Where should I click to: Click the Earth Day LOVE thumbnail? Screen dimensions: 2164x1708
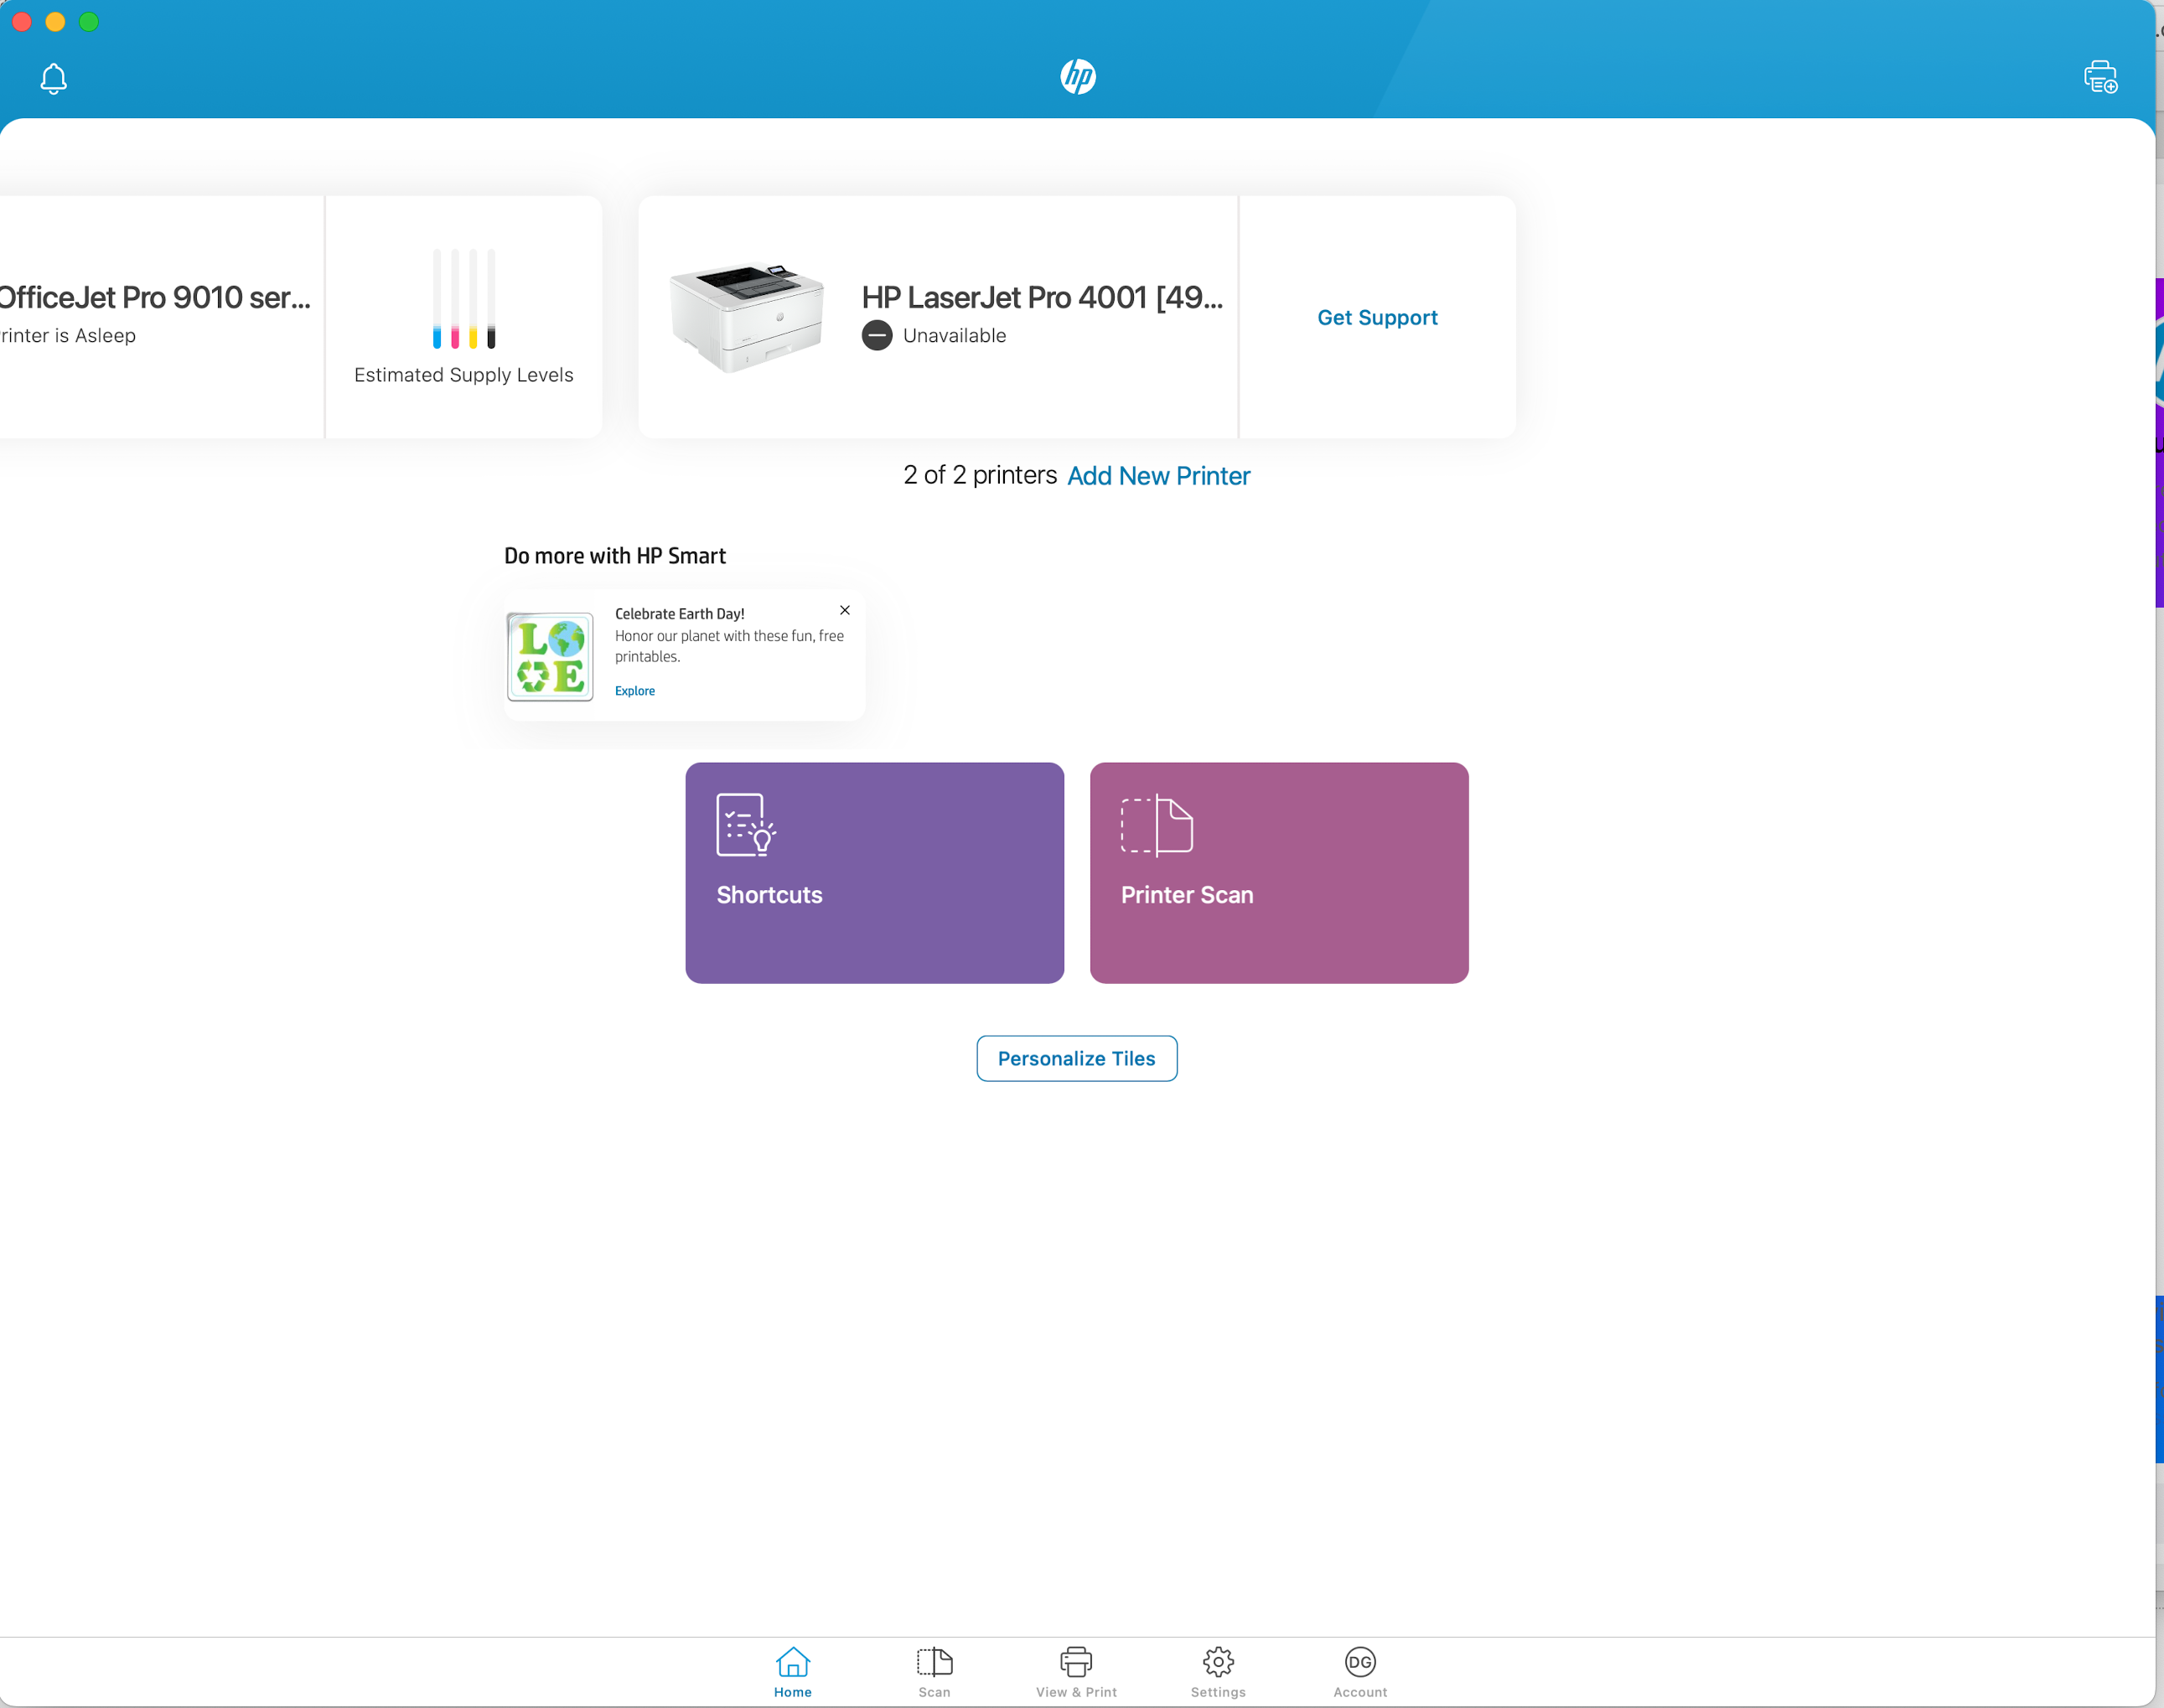pyautogui.click(x=550, y=656)
